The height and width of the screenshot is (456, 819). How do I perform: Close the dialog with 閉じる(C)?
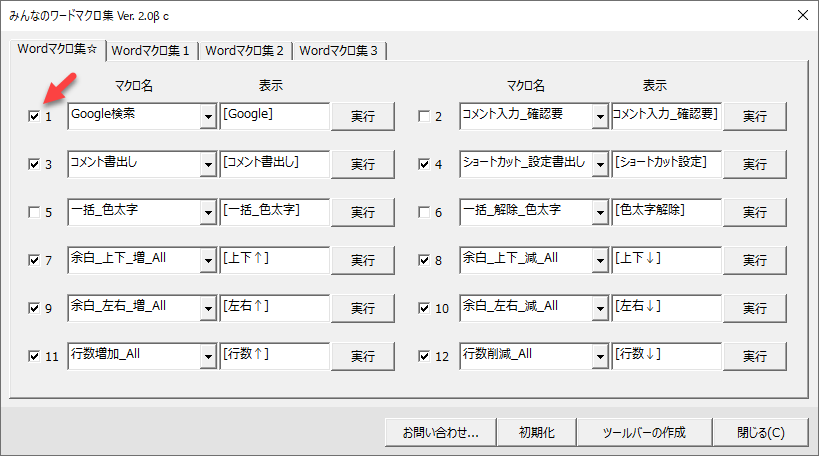click(x=760, y=433)
